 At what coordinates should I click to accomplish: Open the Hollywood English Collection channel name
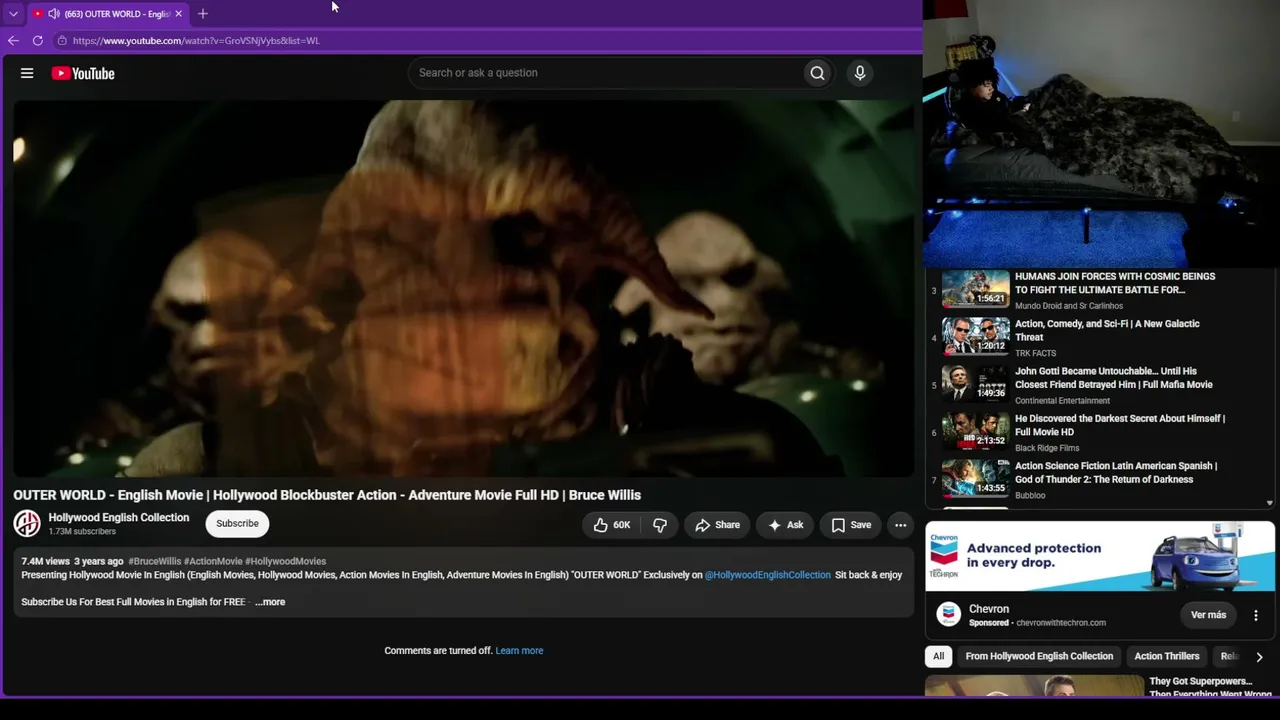point(119,517)
